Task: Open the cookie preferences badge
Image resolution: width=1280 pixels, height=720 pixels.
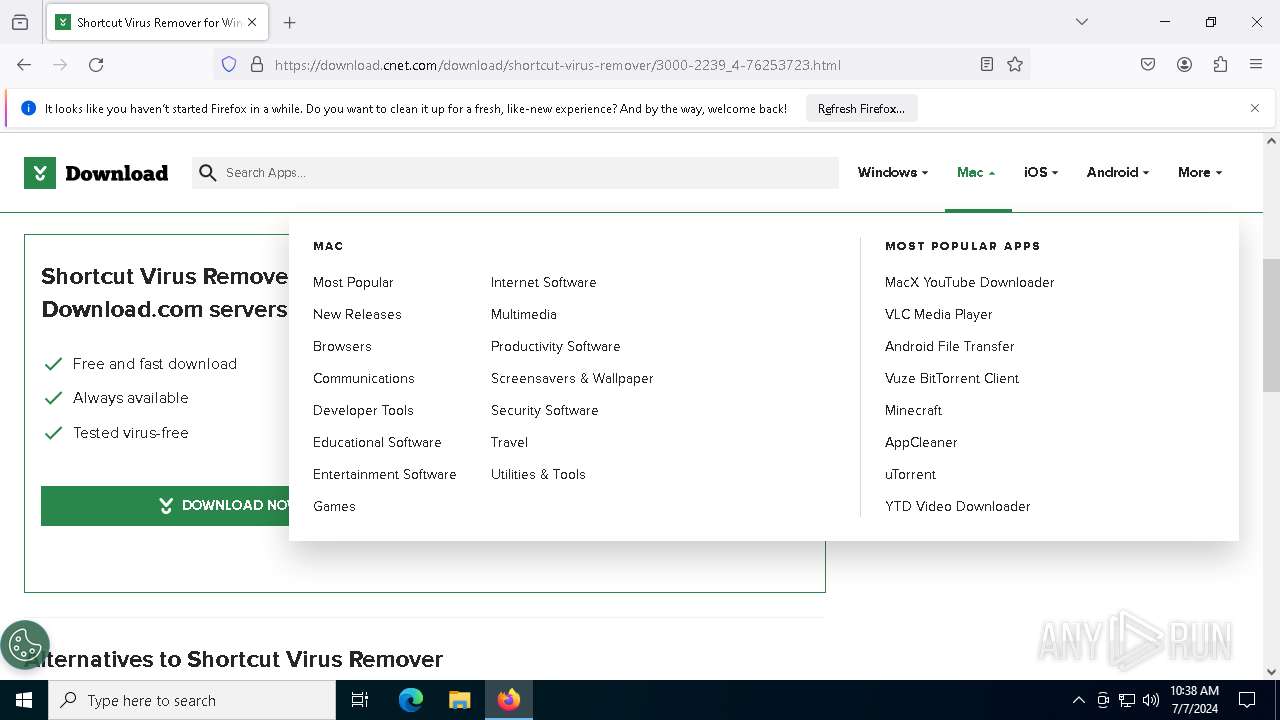Action: [25, 645]
